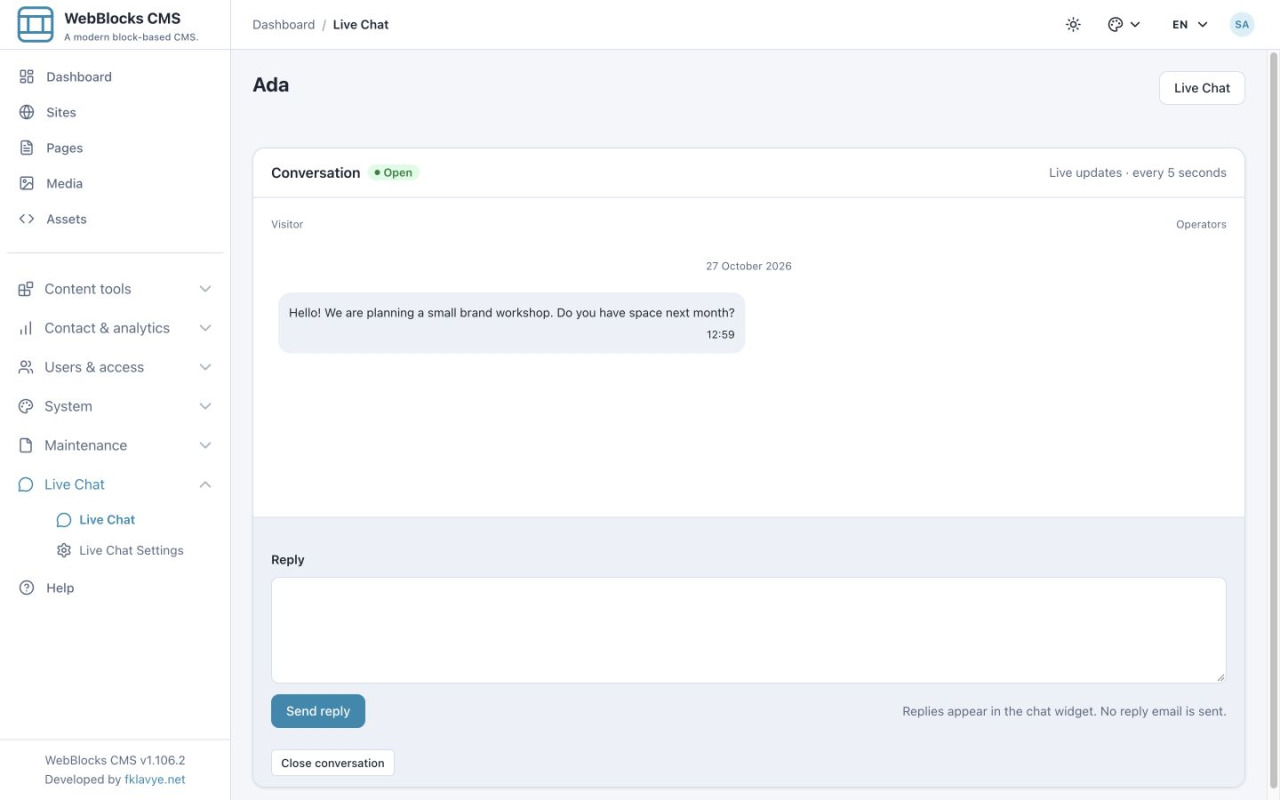
Task: Click the Sites globe icon
Action: pyautogui.click(x=27, y=112)
